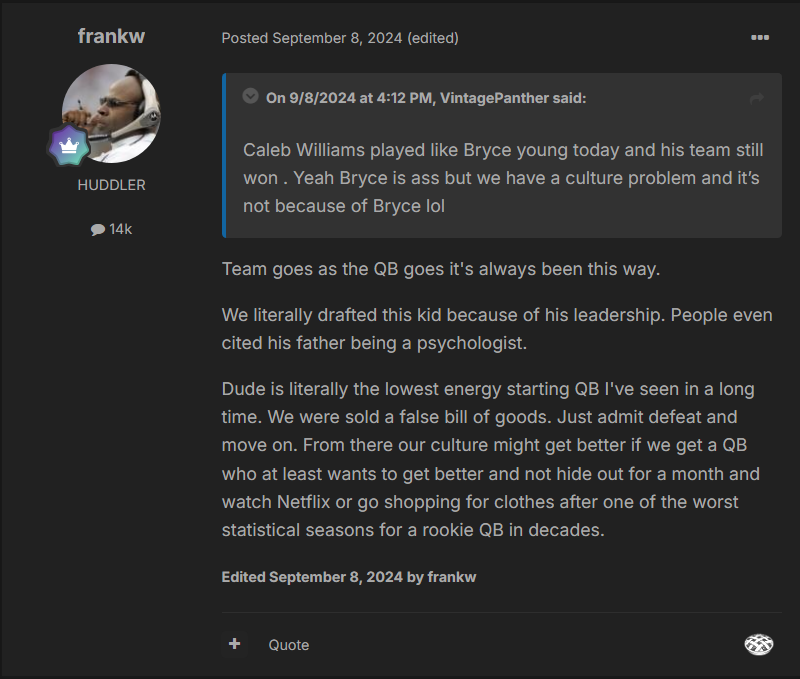Click the (edited) label beside post date
Image resolution: width=800 pixels, height=679 pixels.
[433, 38]
